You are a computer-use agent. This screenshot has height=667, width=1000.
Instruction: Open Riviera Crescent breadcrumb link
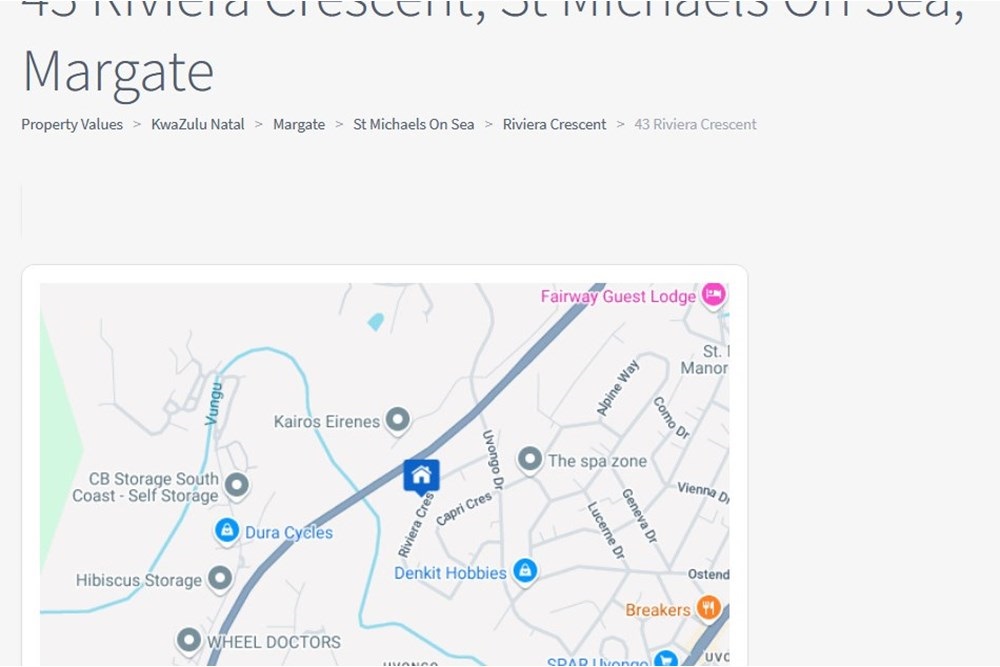554,124
